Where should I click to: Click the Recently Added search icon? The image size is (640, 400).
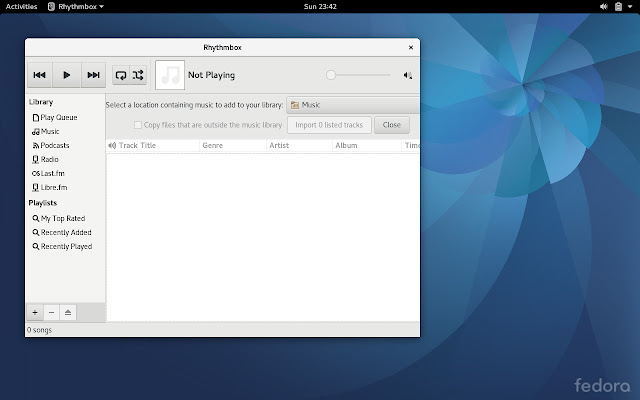click(x=36, y=233)
